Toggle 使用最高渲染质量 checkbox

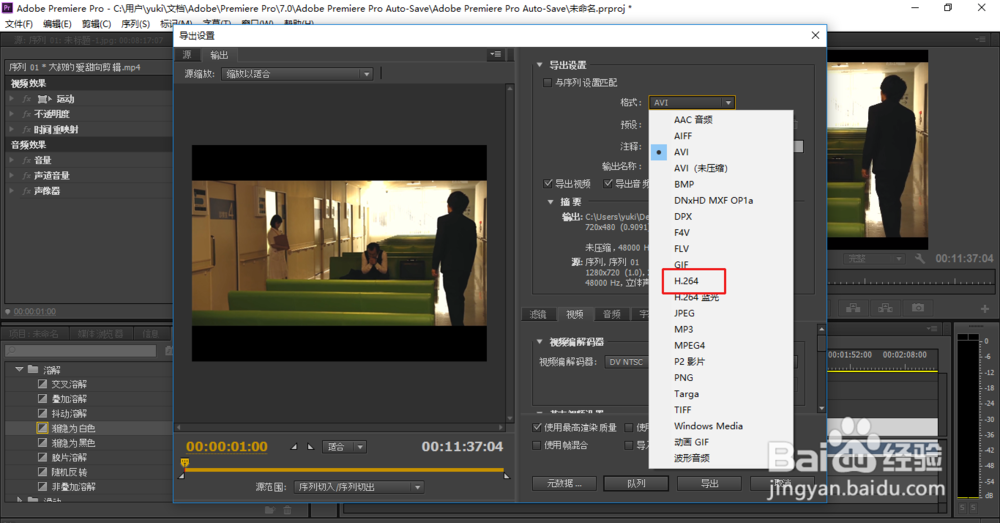pyautogui.click(x=537, y=427)
